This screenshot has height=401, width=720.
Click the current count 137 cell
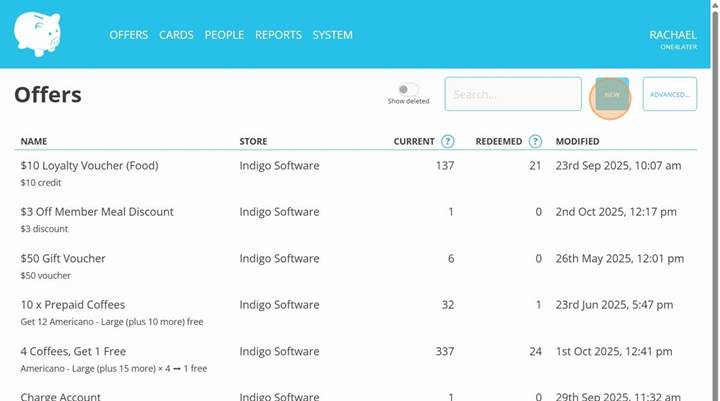click(445, 166)
